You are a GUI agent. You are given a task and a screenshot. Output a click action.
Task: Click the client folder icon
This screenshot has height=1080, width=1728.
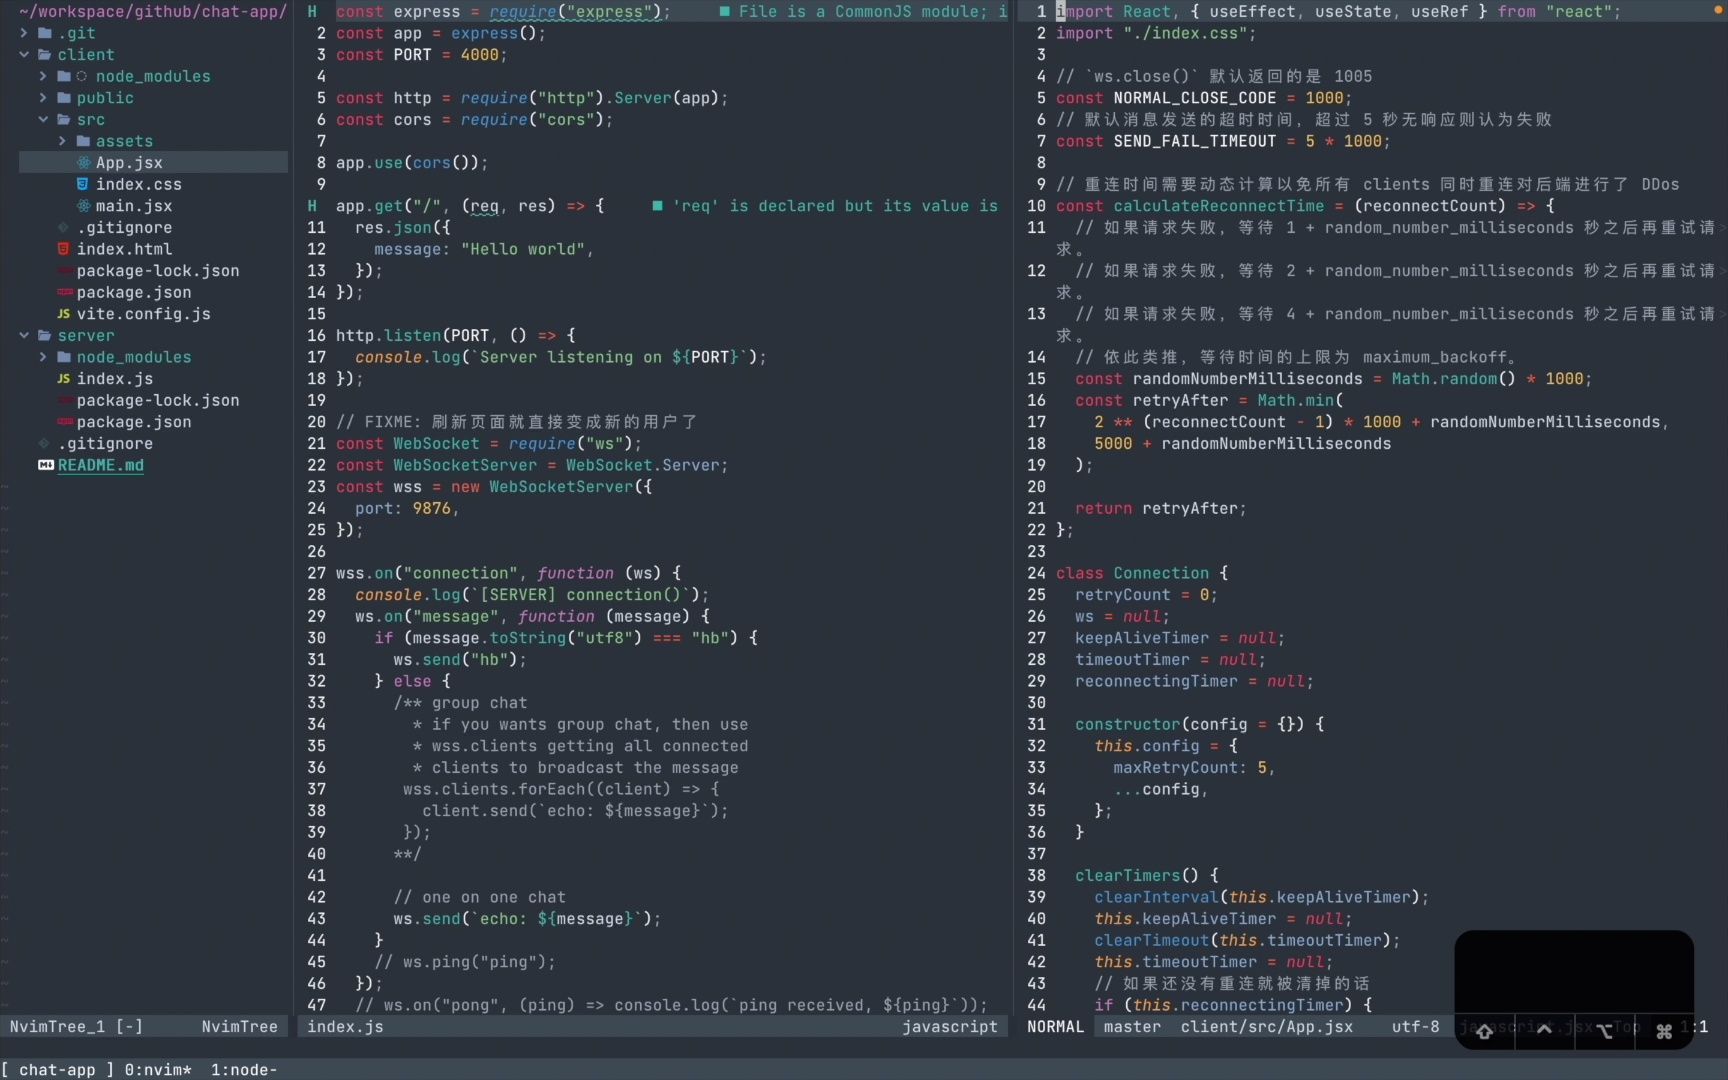coord(45,55)
